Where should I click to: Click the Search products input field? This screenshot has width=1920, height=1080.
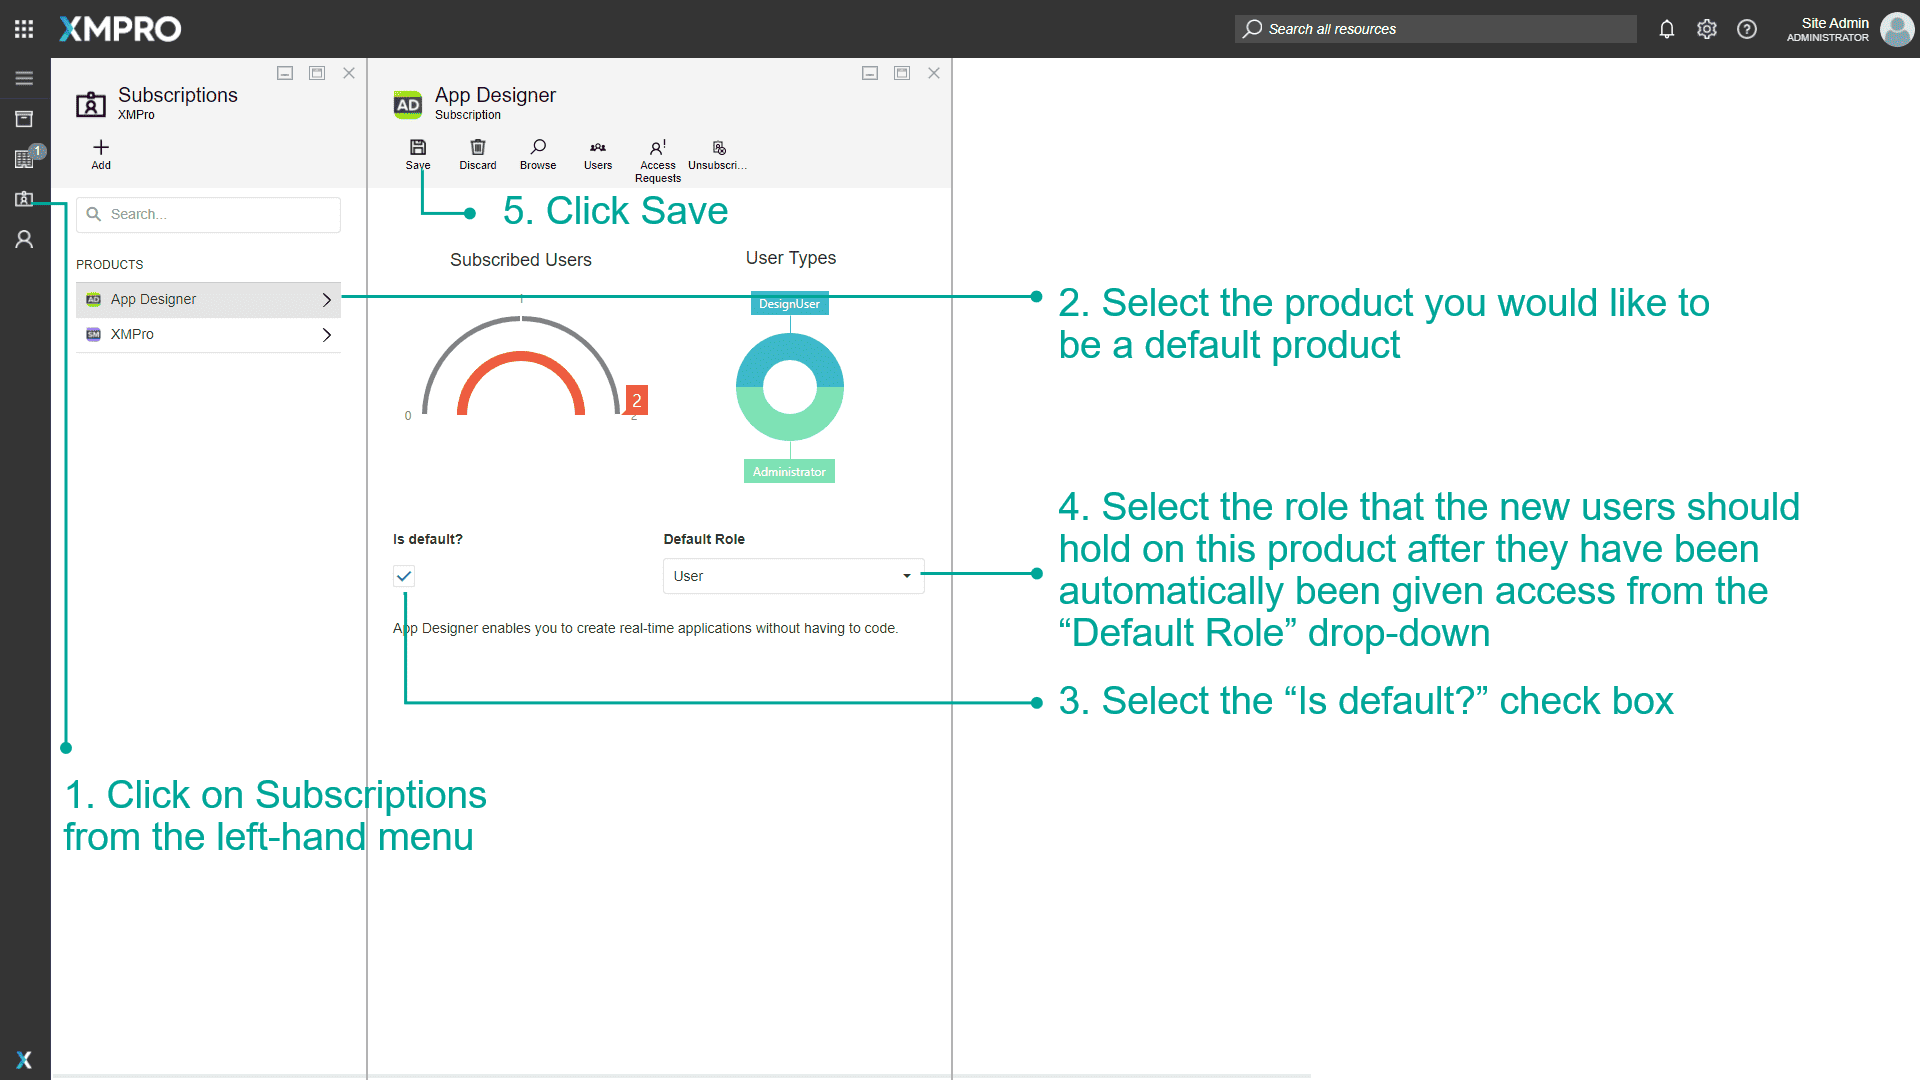click(208, 214)
